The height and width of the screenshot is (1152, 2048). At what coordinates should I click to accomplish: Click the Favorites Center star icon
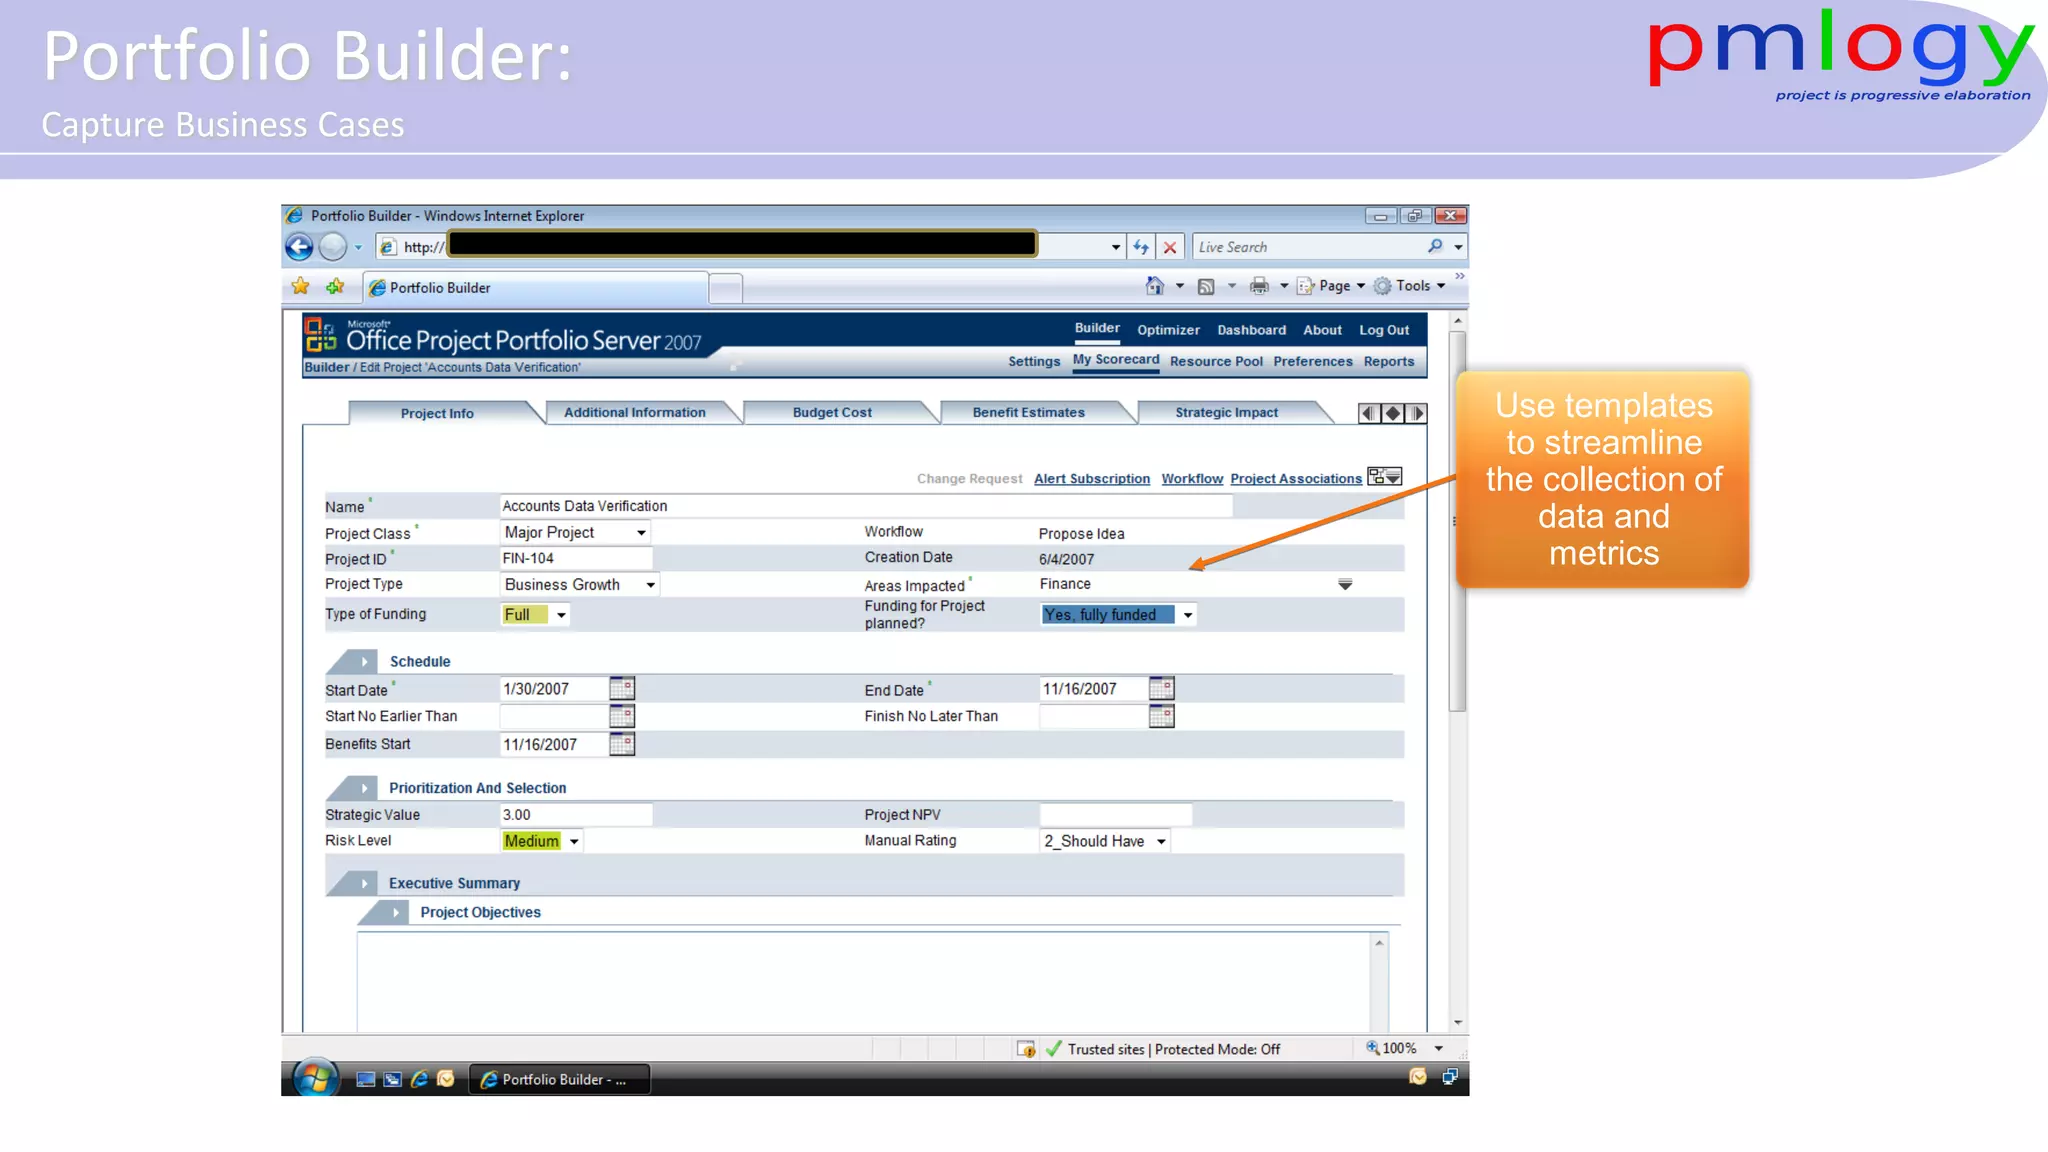[300, 287]
